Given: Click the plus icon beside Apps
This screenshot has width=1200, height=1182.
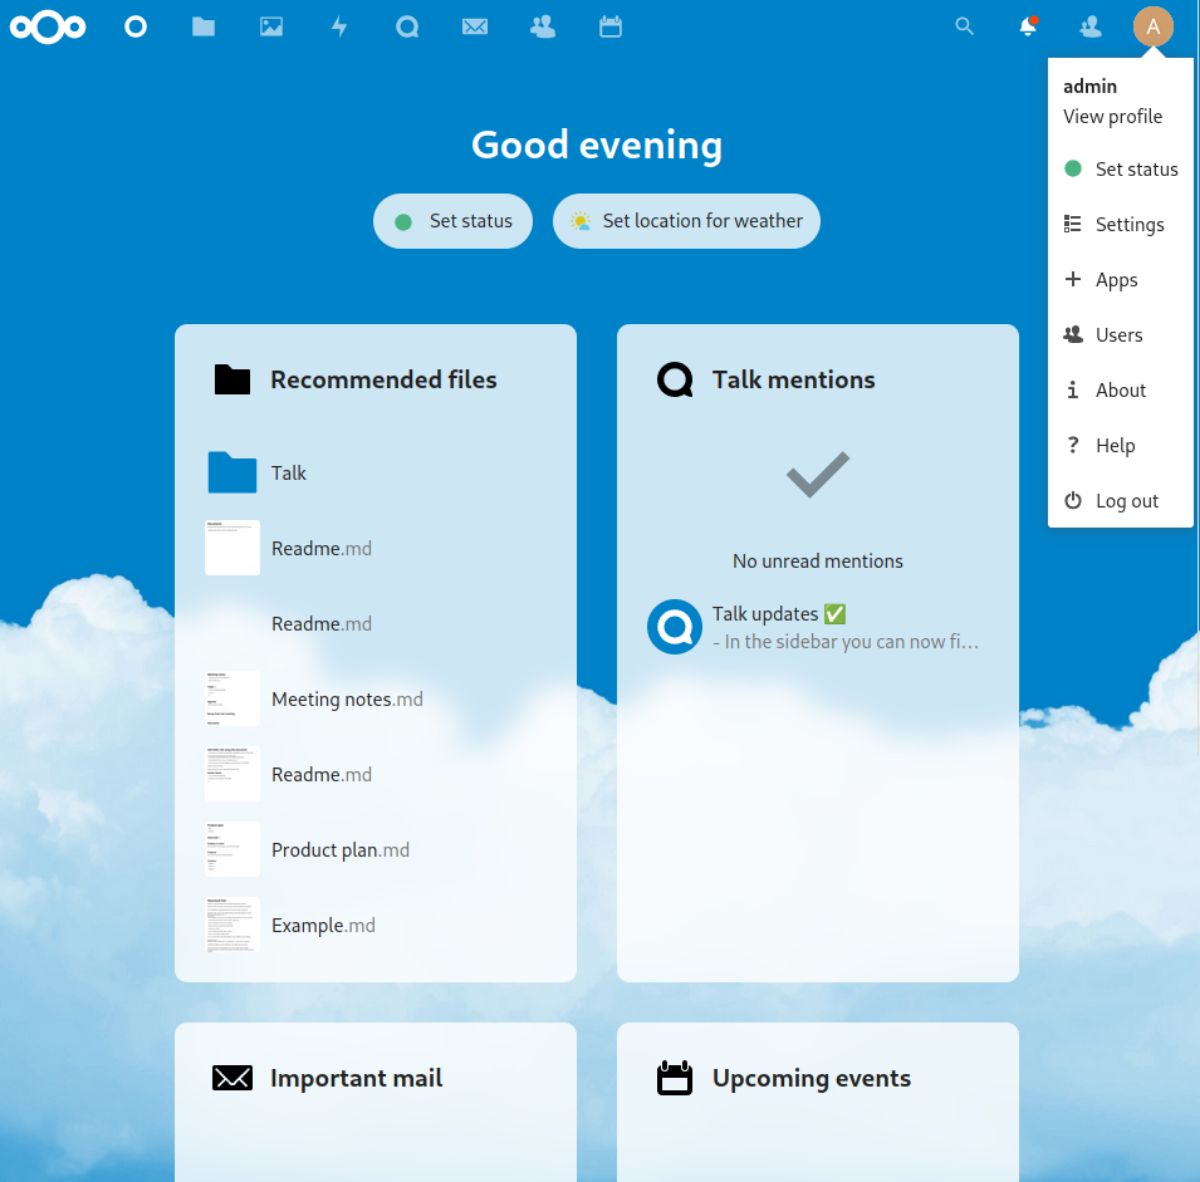Looking at the screenshot, I should 1073,279.
